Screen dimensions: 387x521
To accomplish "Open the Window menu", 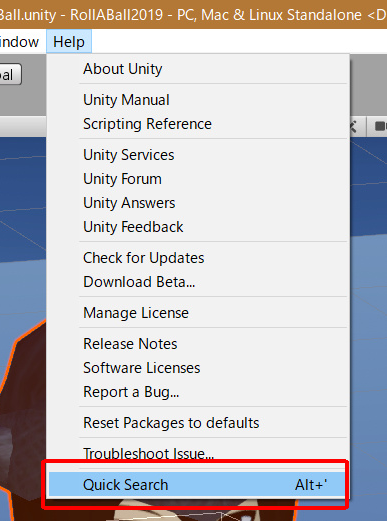I will click(x=19, y=42).
